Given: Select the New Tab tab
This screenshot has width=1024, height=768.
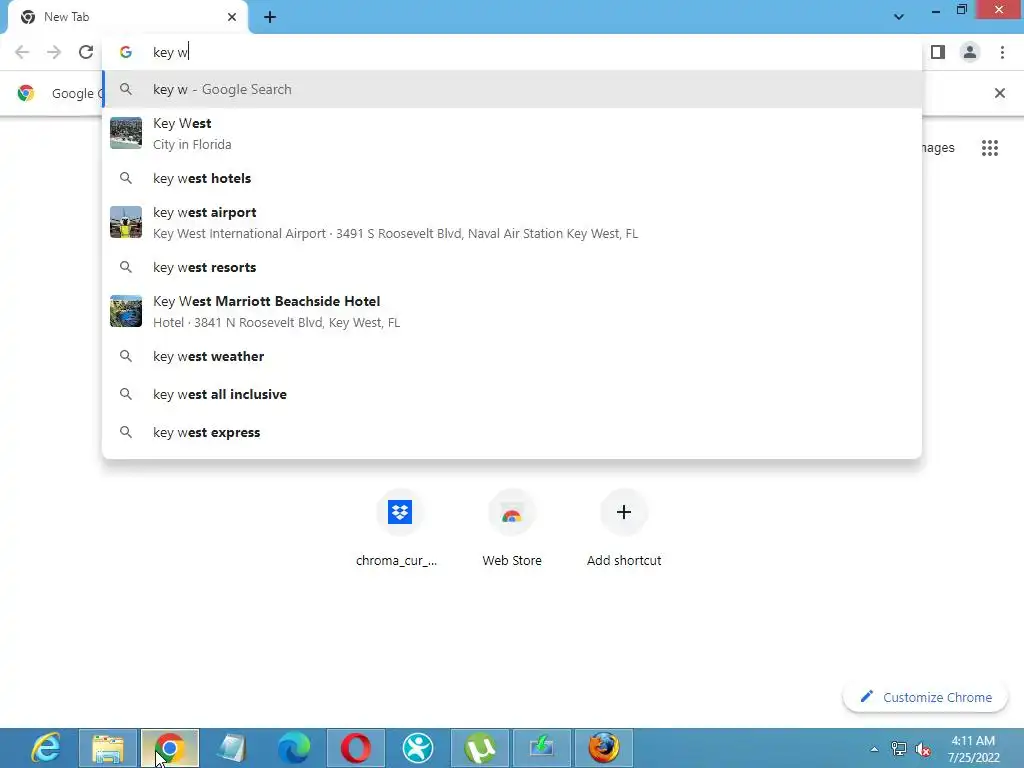Looking at the screenshot, I should [x=127, y=17].
